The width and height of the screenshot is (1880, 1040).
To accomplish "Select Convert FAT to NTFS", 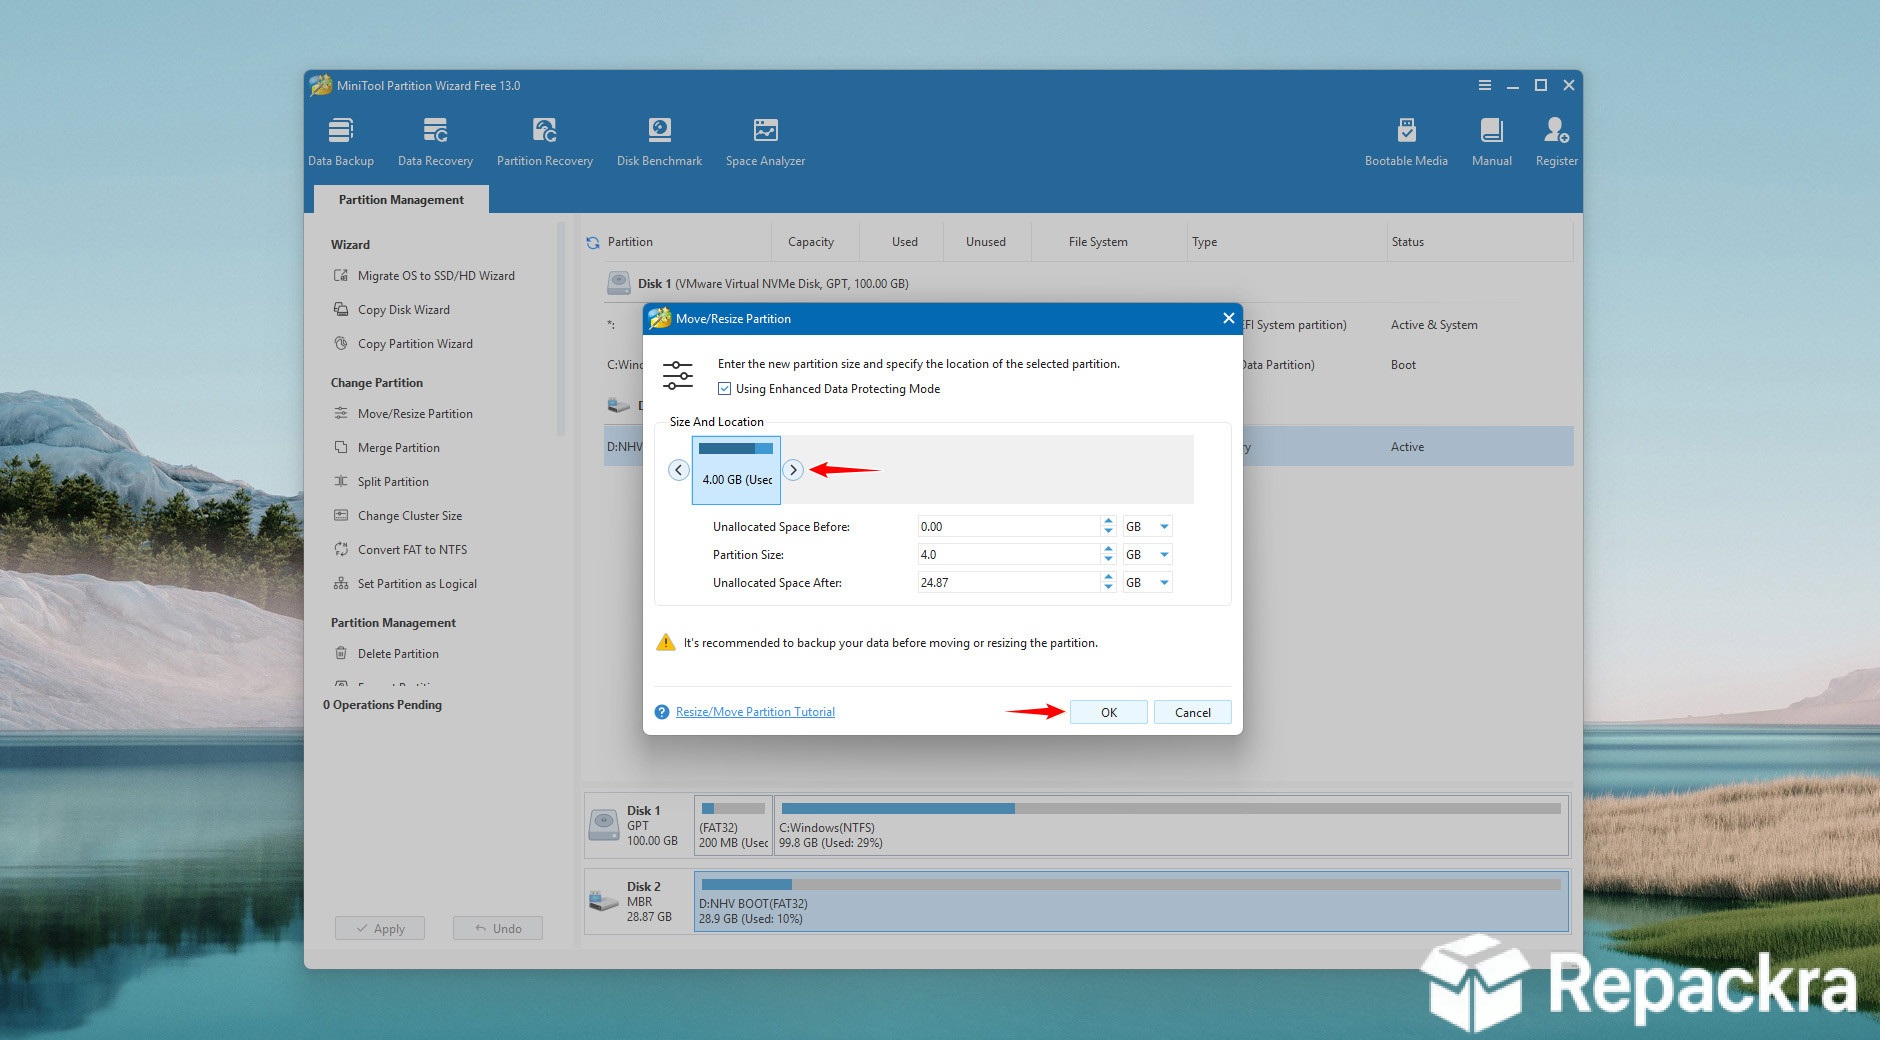I will 401,550.
